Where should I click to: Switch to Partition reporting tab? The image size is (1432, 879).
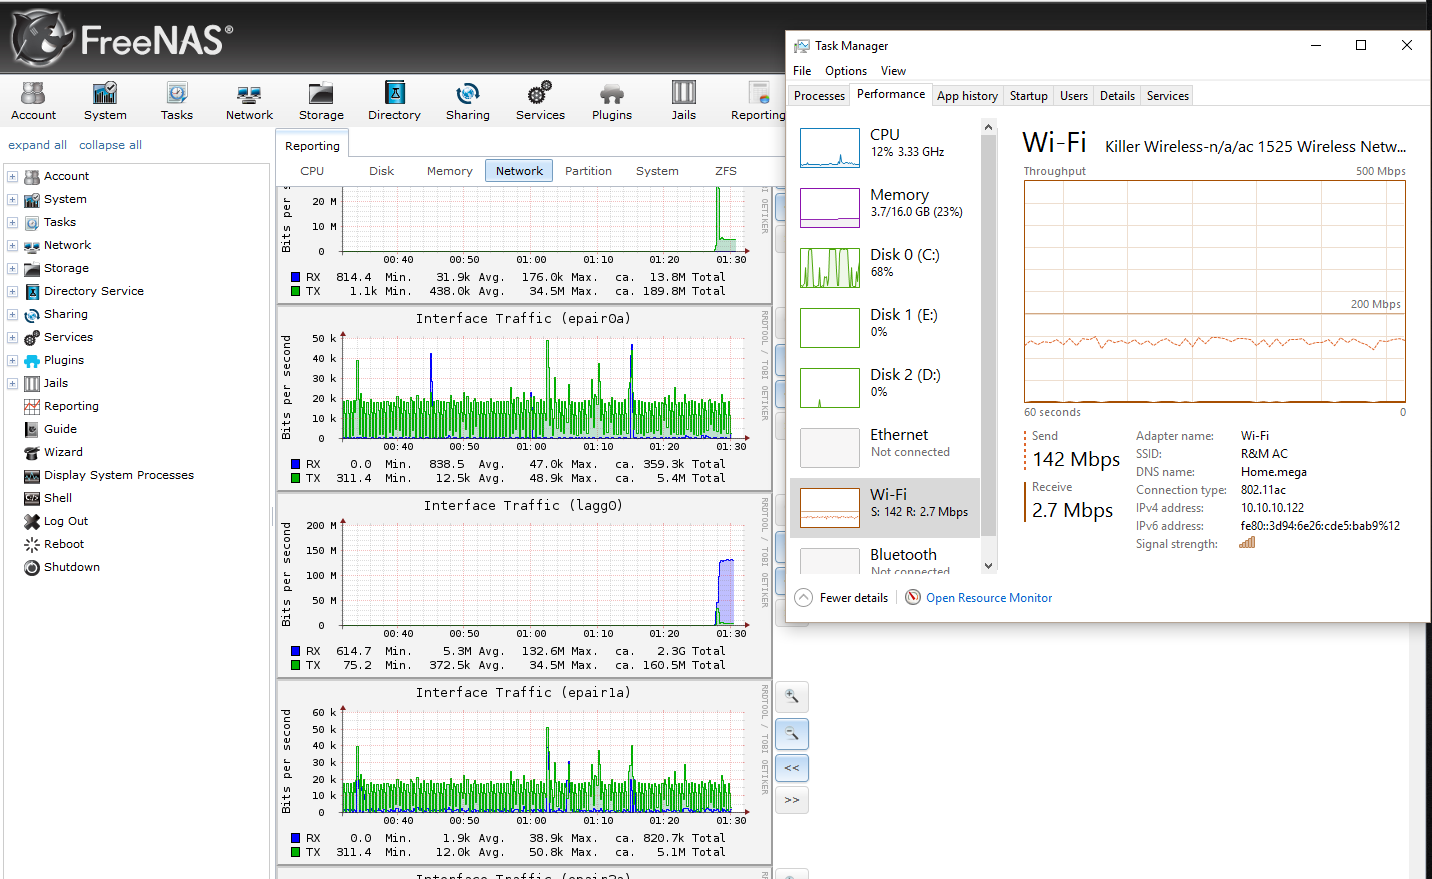pyautogui.click(x=588, y=171)
